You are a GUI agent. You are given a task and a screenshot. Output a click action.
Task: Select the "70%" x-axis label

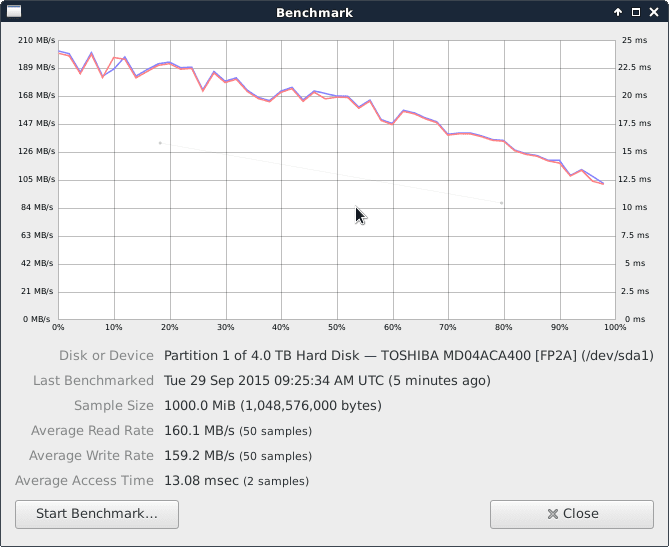pos(448,327)
